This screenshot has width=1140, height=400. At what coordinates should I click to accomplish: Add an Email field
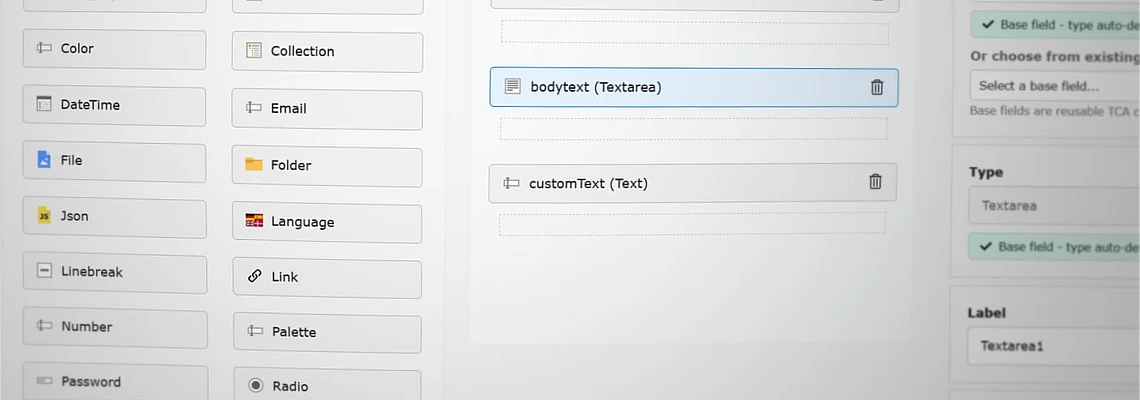point(327,109)
